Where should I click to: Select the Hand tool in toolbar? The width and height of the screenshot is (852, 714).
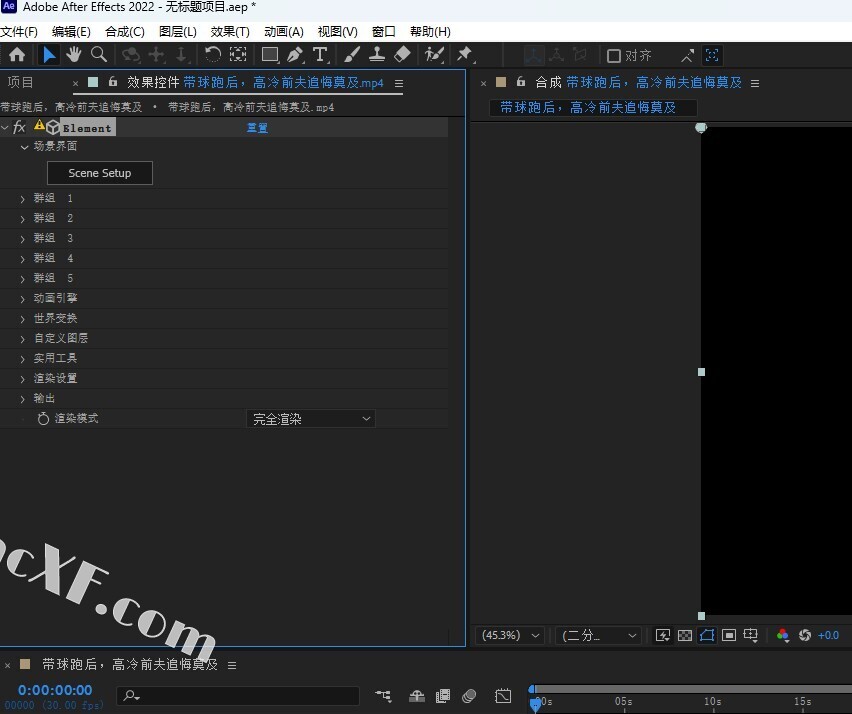click(x=74, y=55)
